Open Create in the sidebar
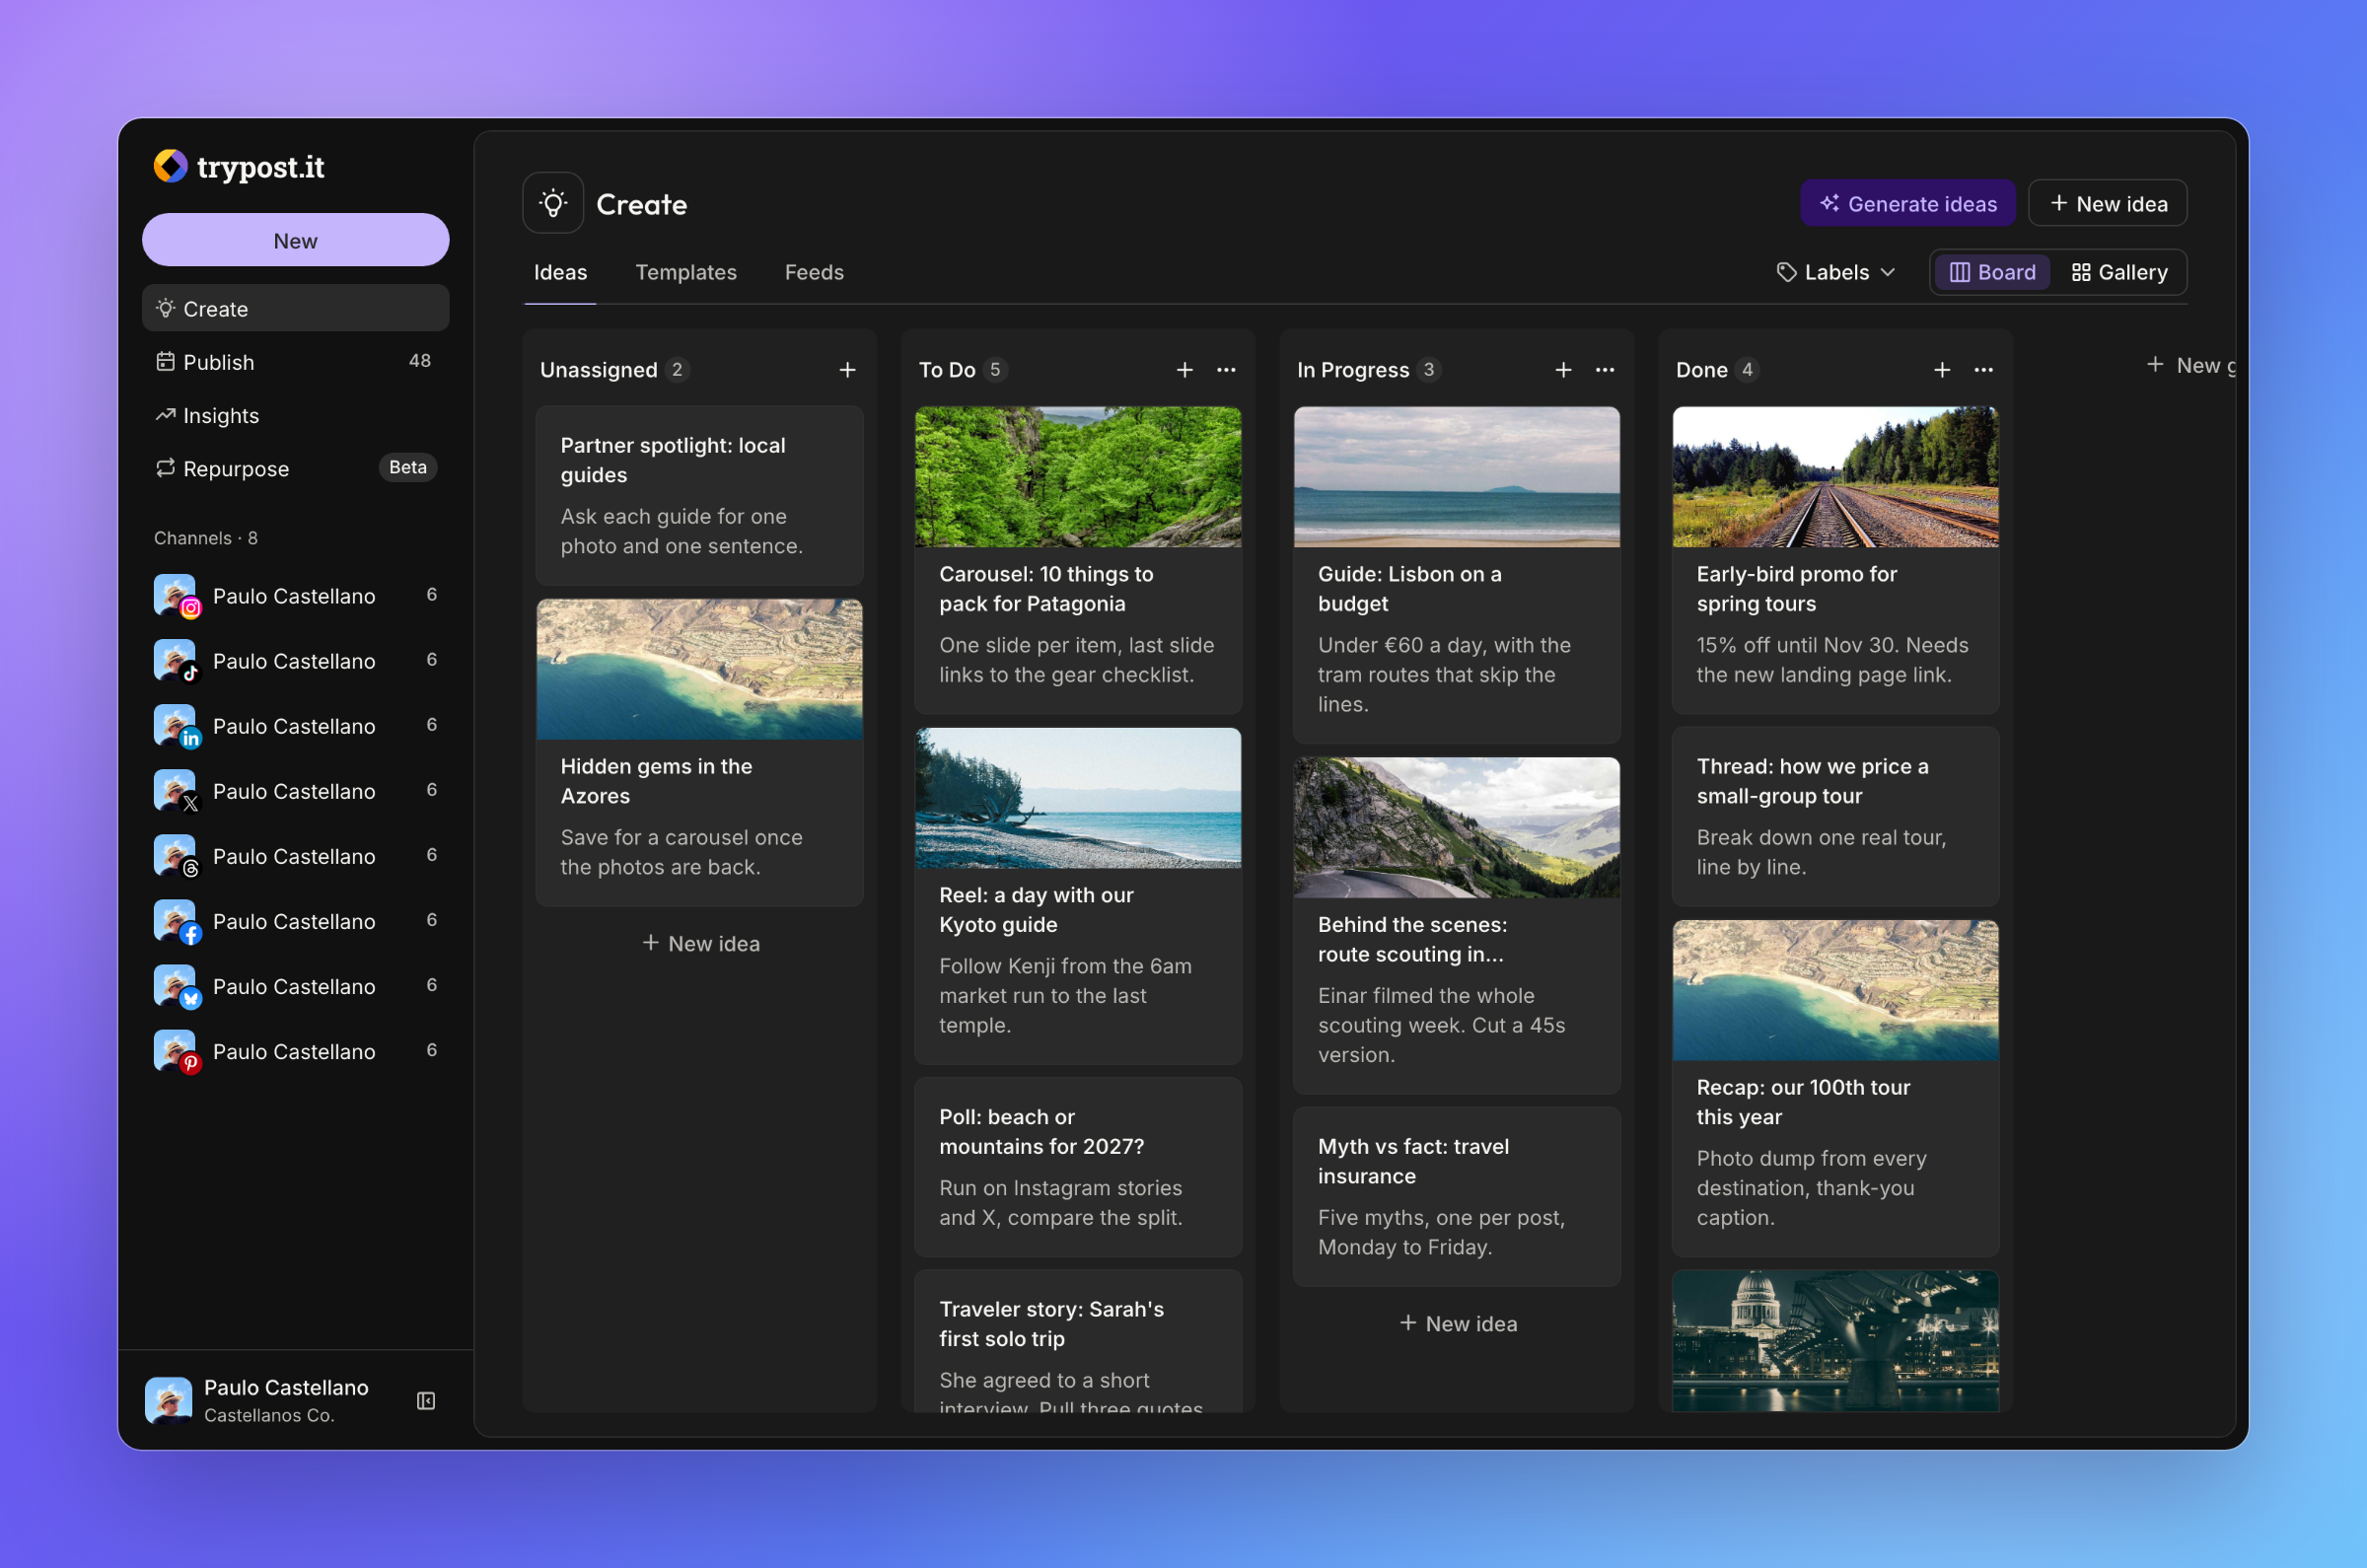Image resolution: width=2367 pixels, height=1568 pixels. (x=296, y=309)
